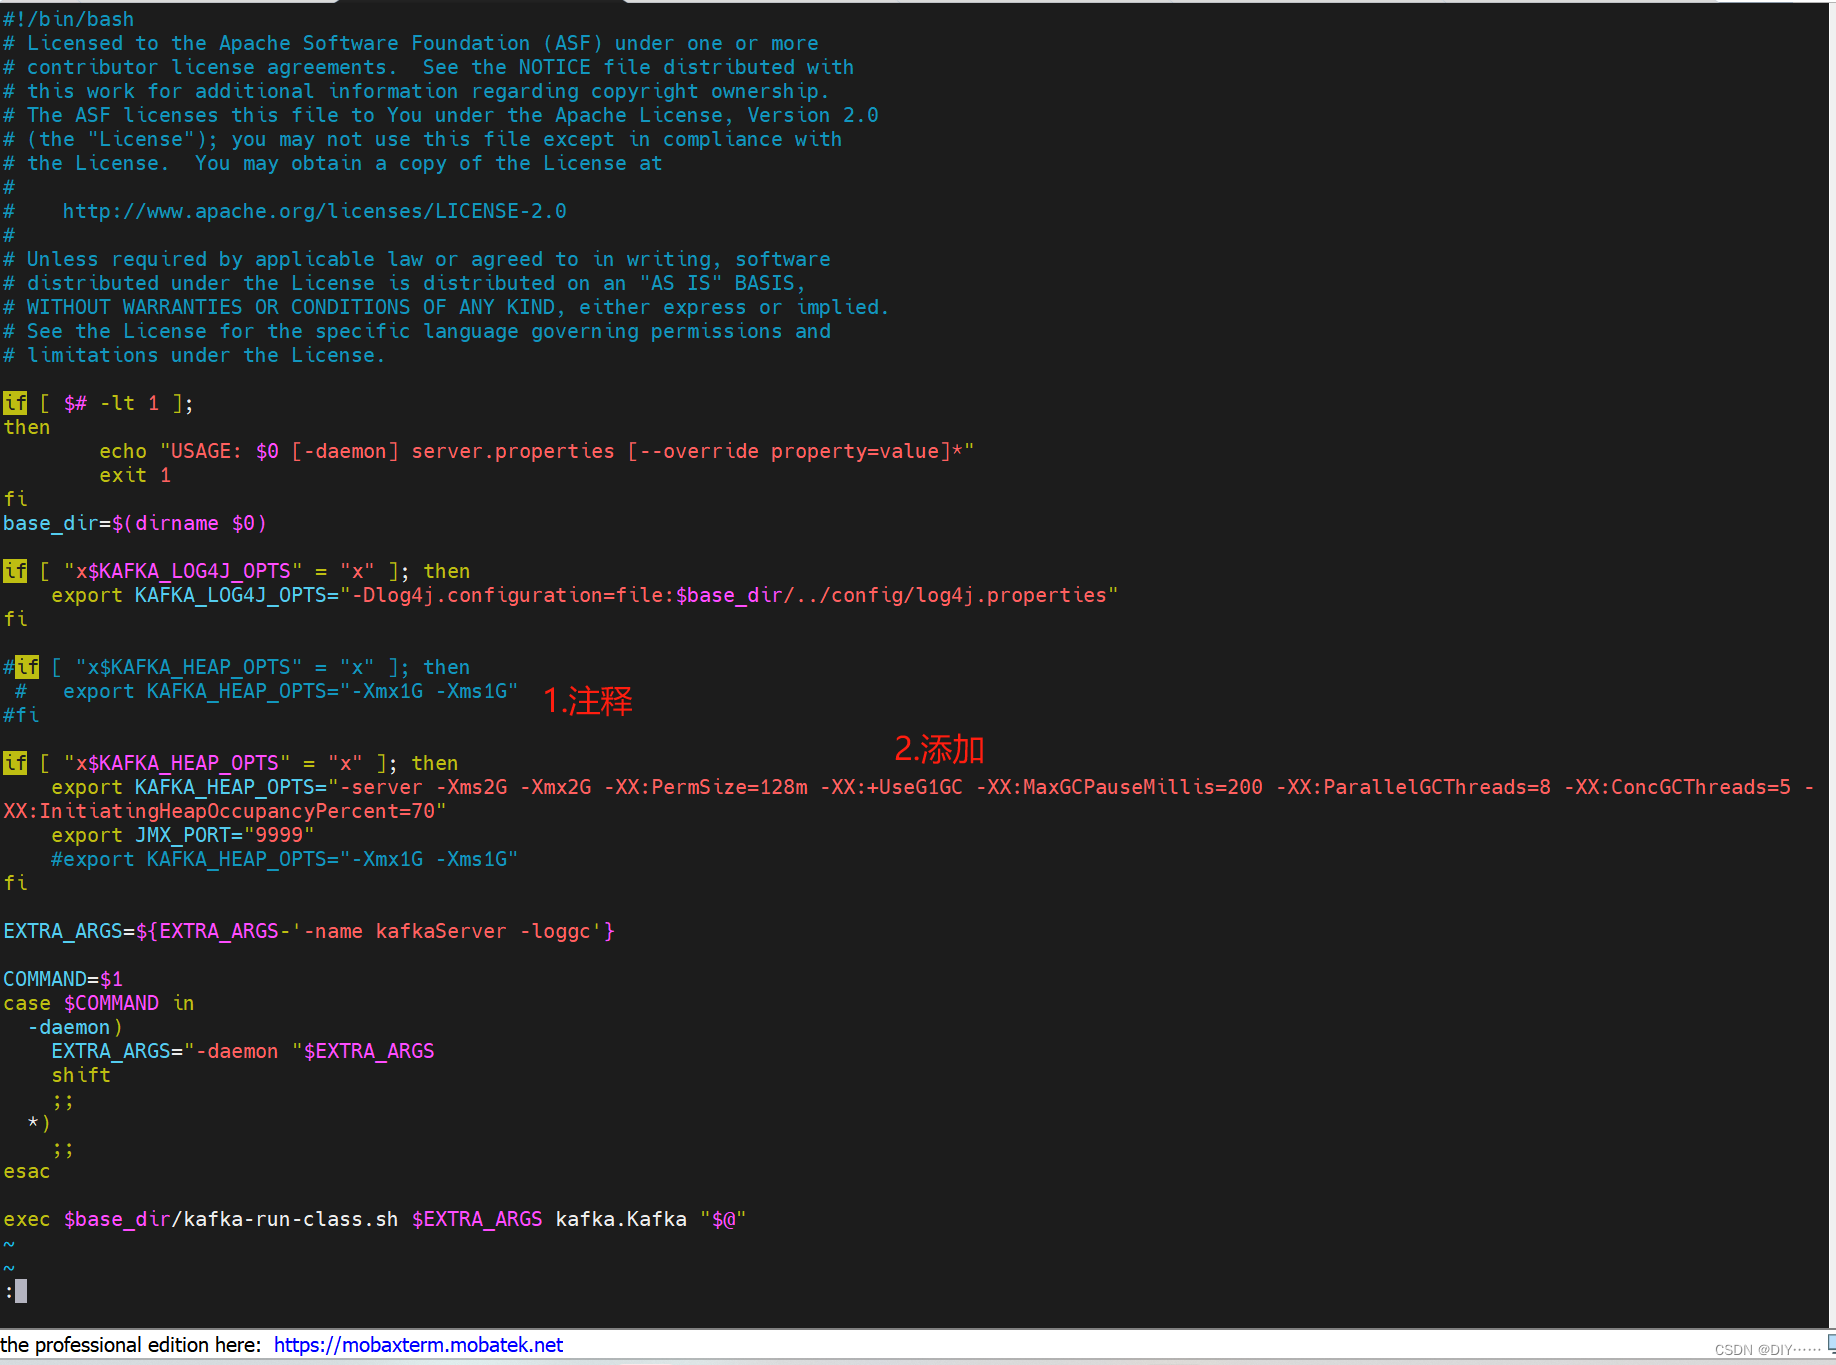Click the 'shift' line
This screenshot has width=1836, height=1365.
pyautogui.click(x=81, y=1075)
